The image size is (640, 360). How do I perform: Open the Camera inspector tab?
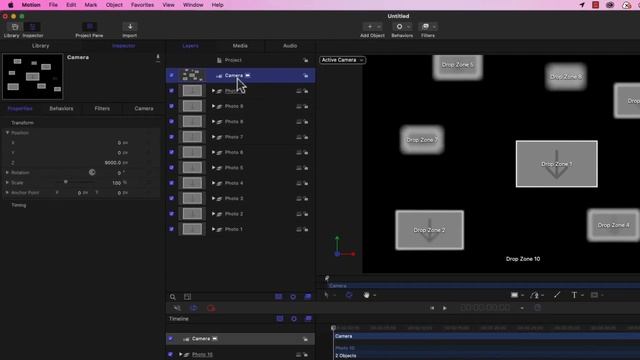[x=144, y=109]
